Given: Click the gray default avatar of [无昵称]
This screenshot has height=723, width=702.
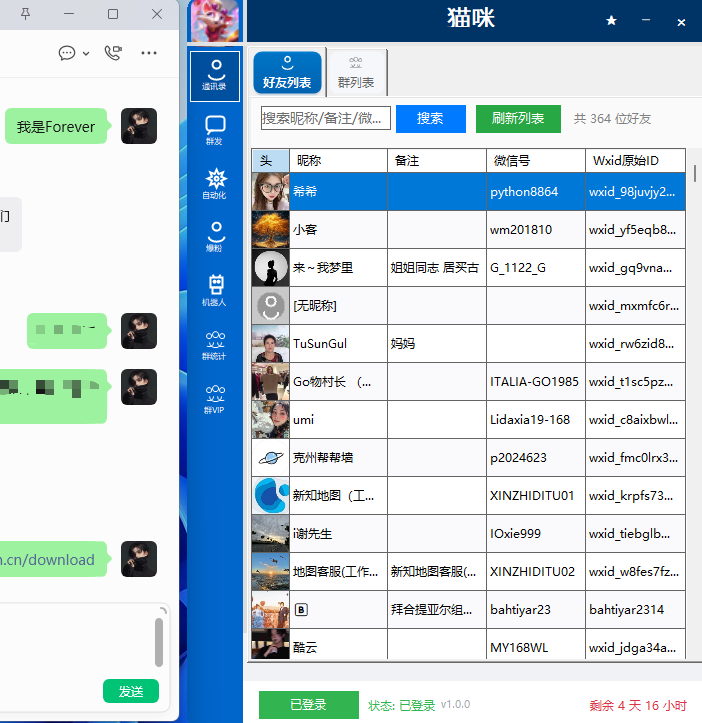Looking at the screenshot, I should tap(270, 305).
